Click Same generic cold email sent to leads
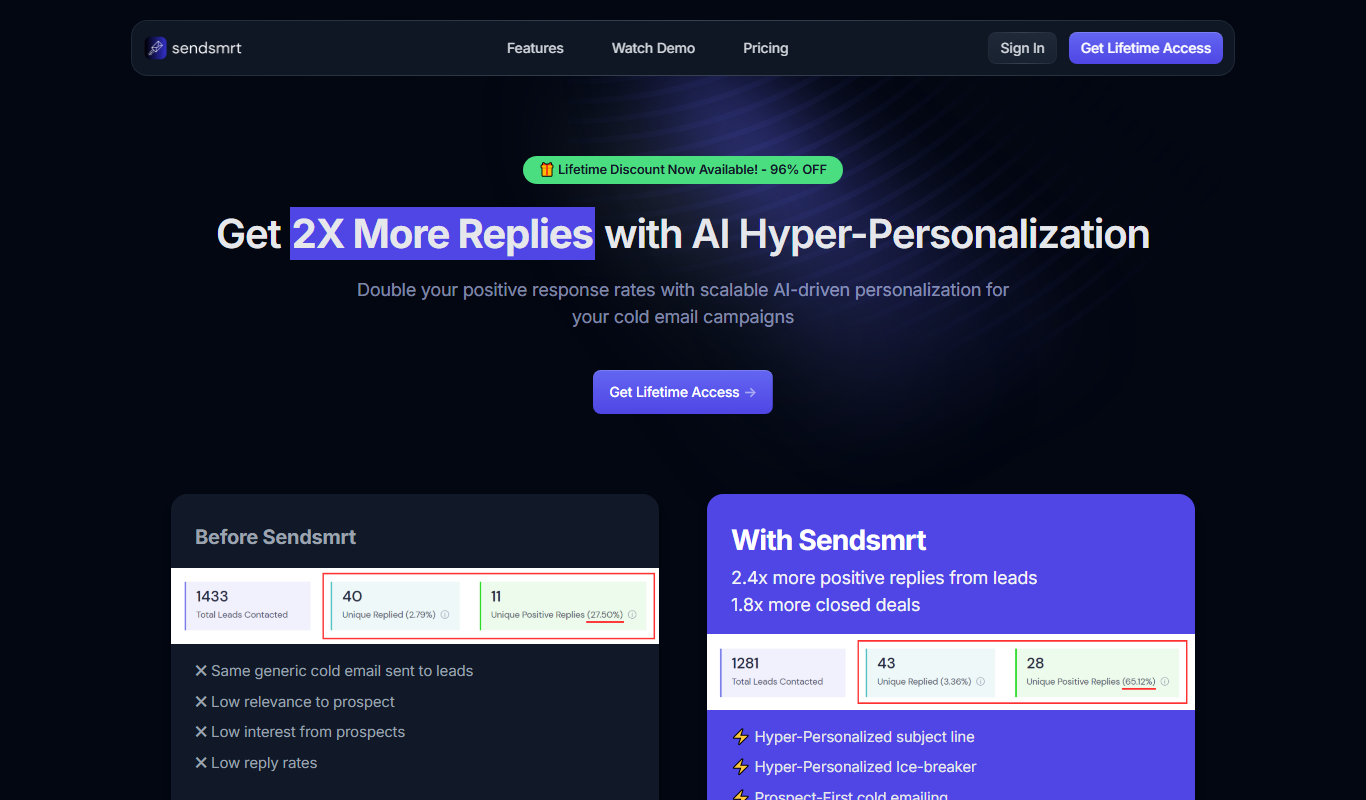The height and width of the screenshot is (800, 1366). click(342, 671)
